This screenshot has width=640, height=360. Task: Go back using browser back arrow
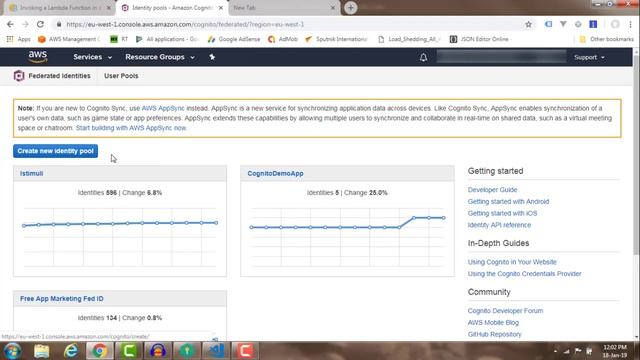(x=10, y=24)
